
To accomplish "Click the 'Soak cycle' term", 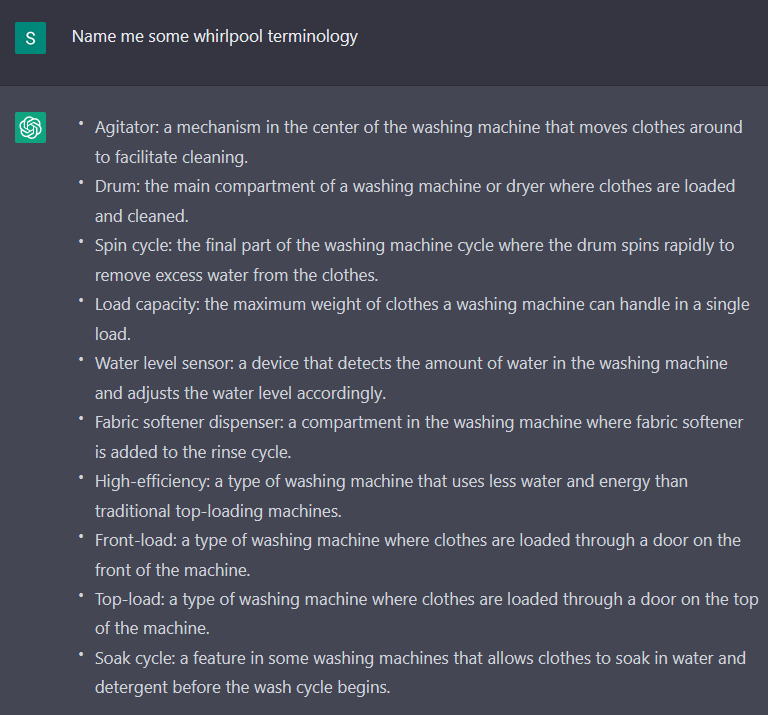I will (134, 658).
